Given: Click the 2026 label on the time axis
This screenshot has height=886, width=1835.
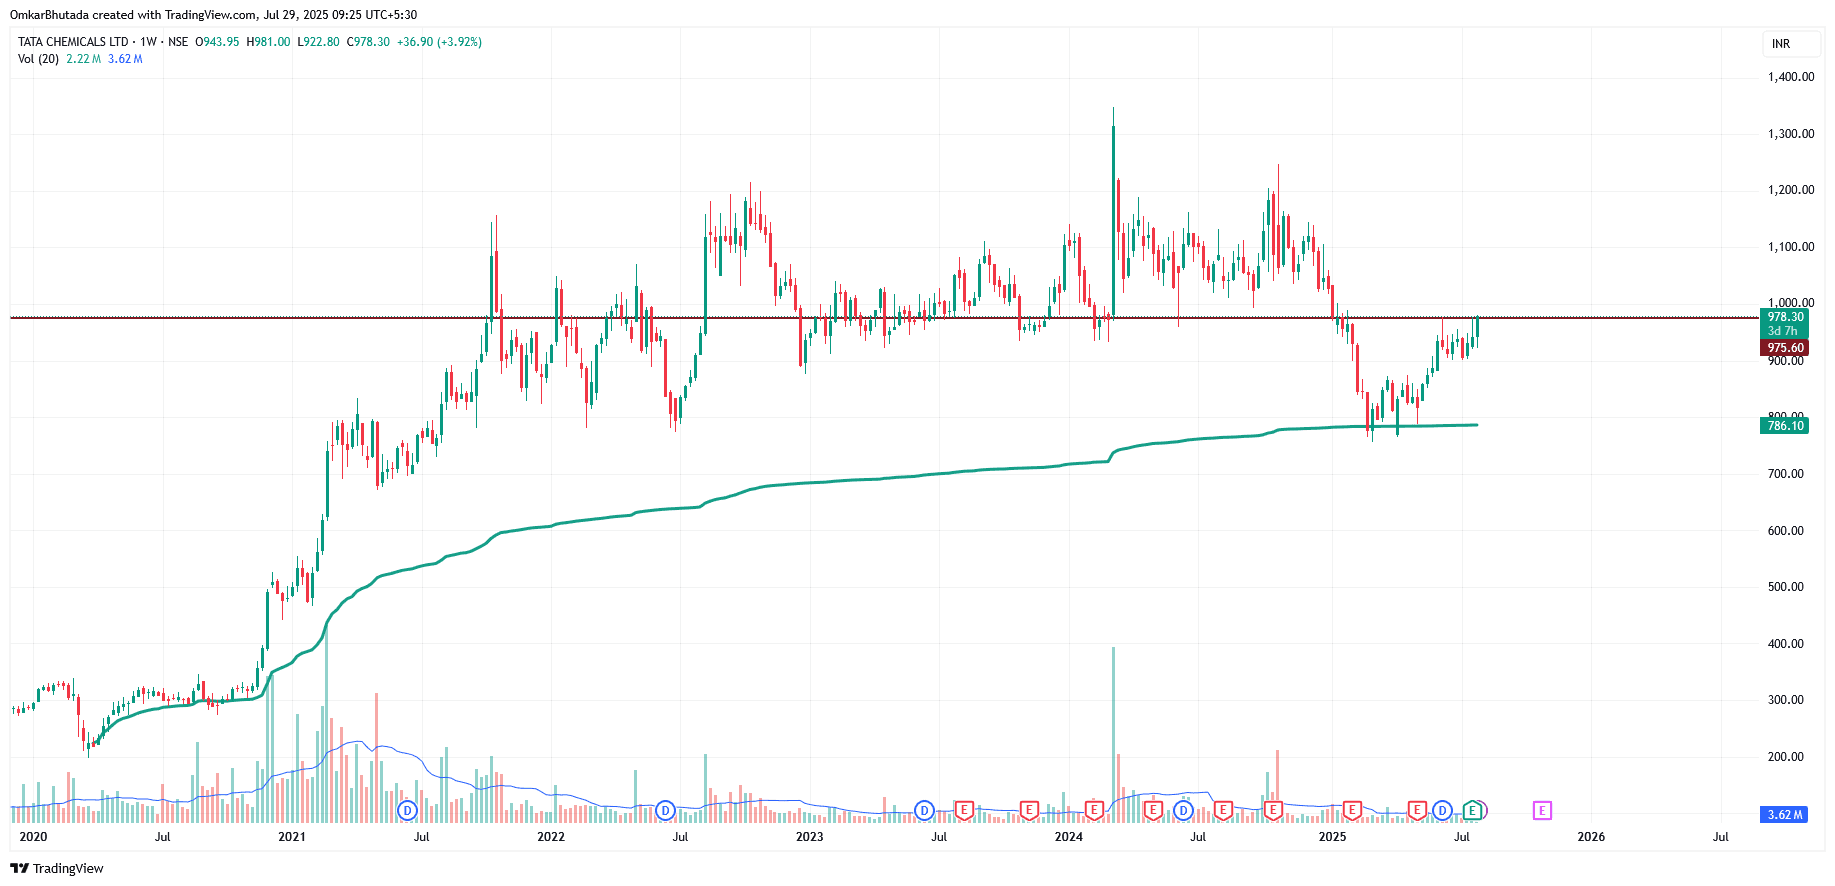Looking at the screenshot, I should click(x=1591, y=837).
